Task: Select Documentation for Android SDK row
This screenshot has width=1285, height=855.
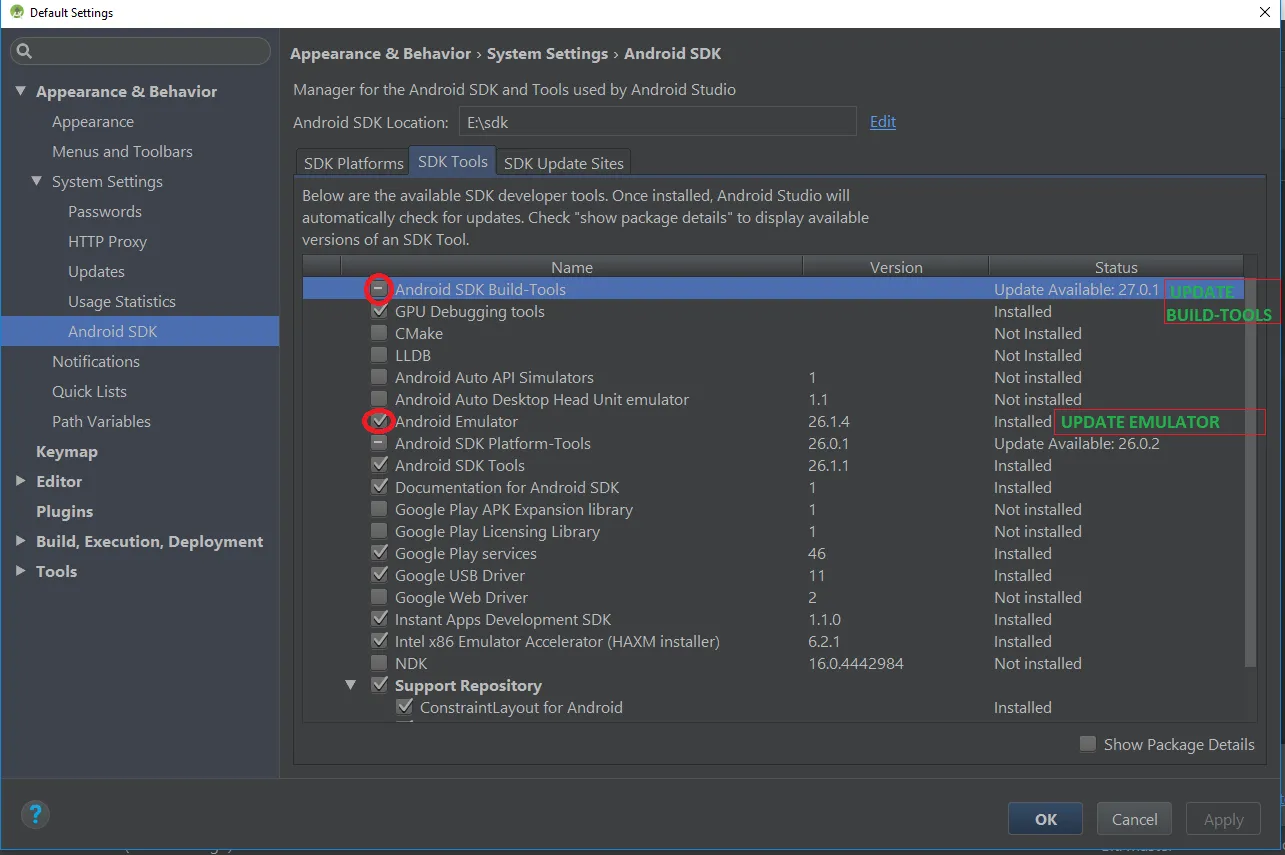Action: tap(507, 488)
